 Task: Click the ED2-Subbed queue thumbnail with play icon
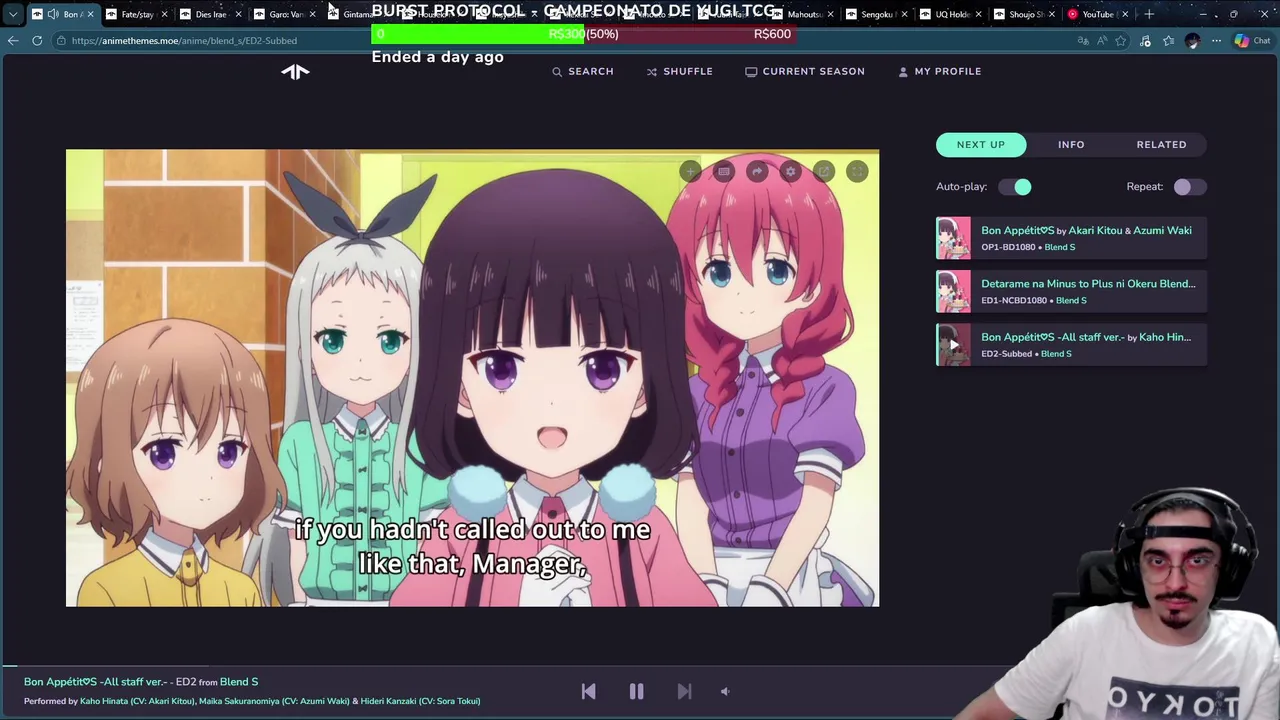point(953,345)
